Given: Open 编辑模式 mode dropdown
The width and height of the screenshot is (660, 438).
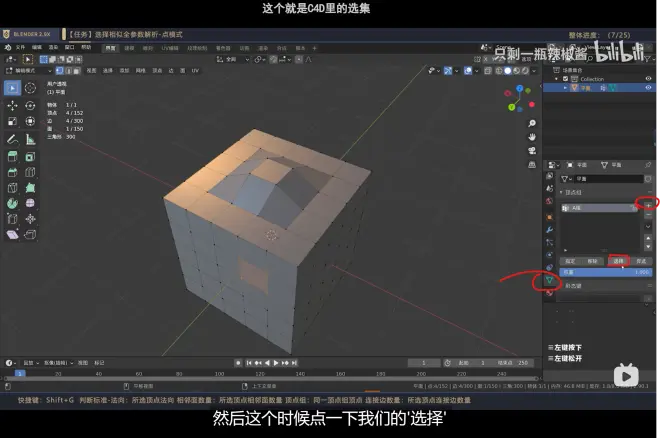Looking at the screenshot, I should point(29,71).
